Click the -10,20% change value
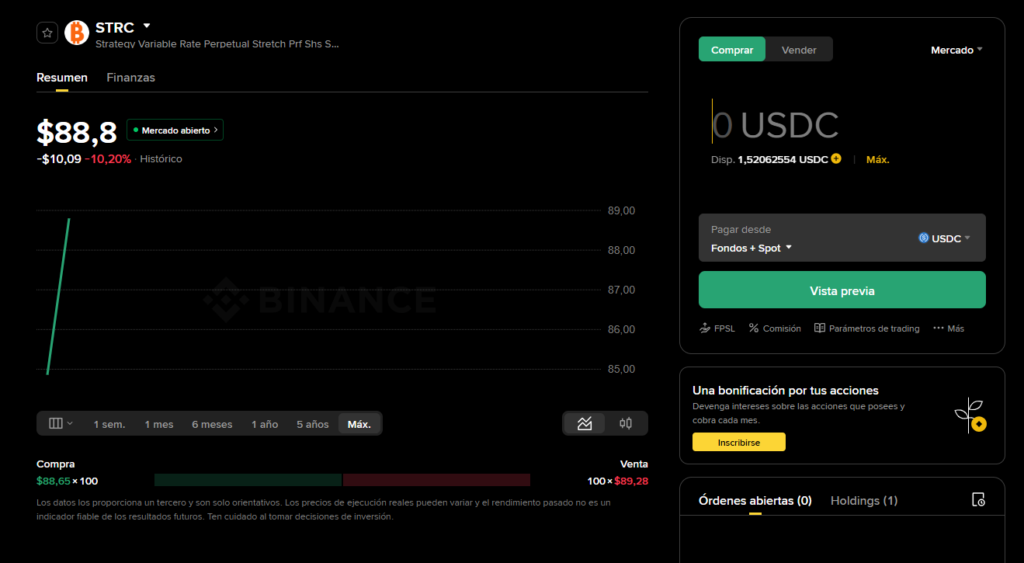Screen dimensions: 1024x563 [x=108, y=159]
